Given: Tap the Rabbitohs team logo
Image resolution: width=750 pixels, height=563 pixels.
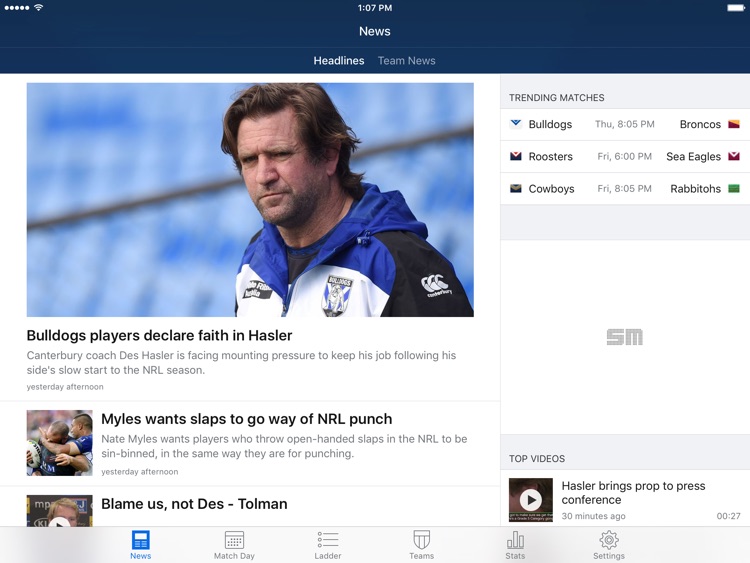Looking at the screenshot, I should pyautogui.click(x=734, y=188).
